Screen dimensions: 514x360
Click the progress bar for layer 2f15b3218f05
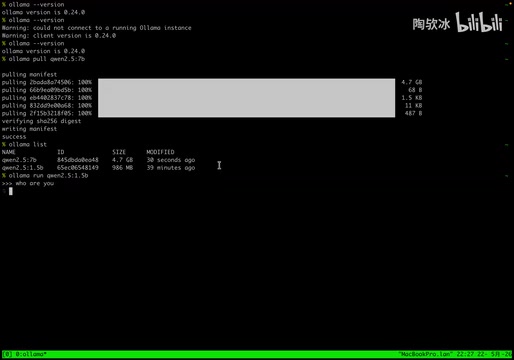click(x=246, y=113)
